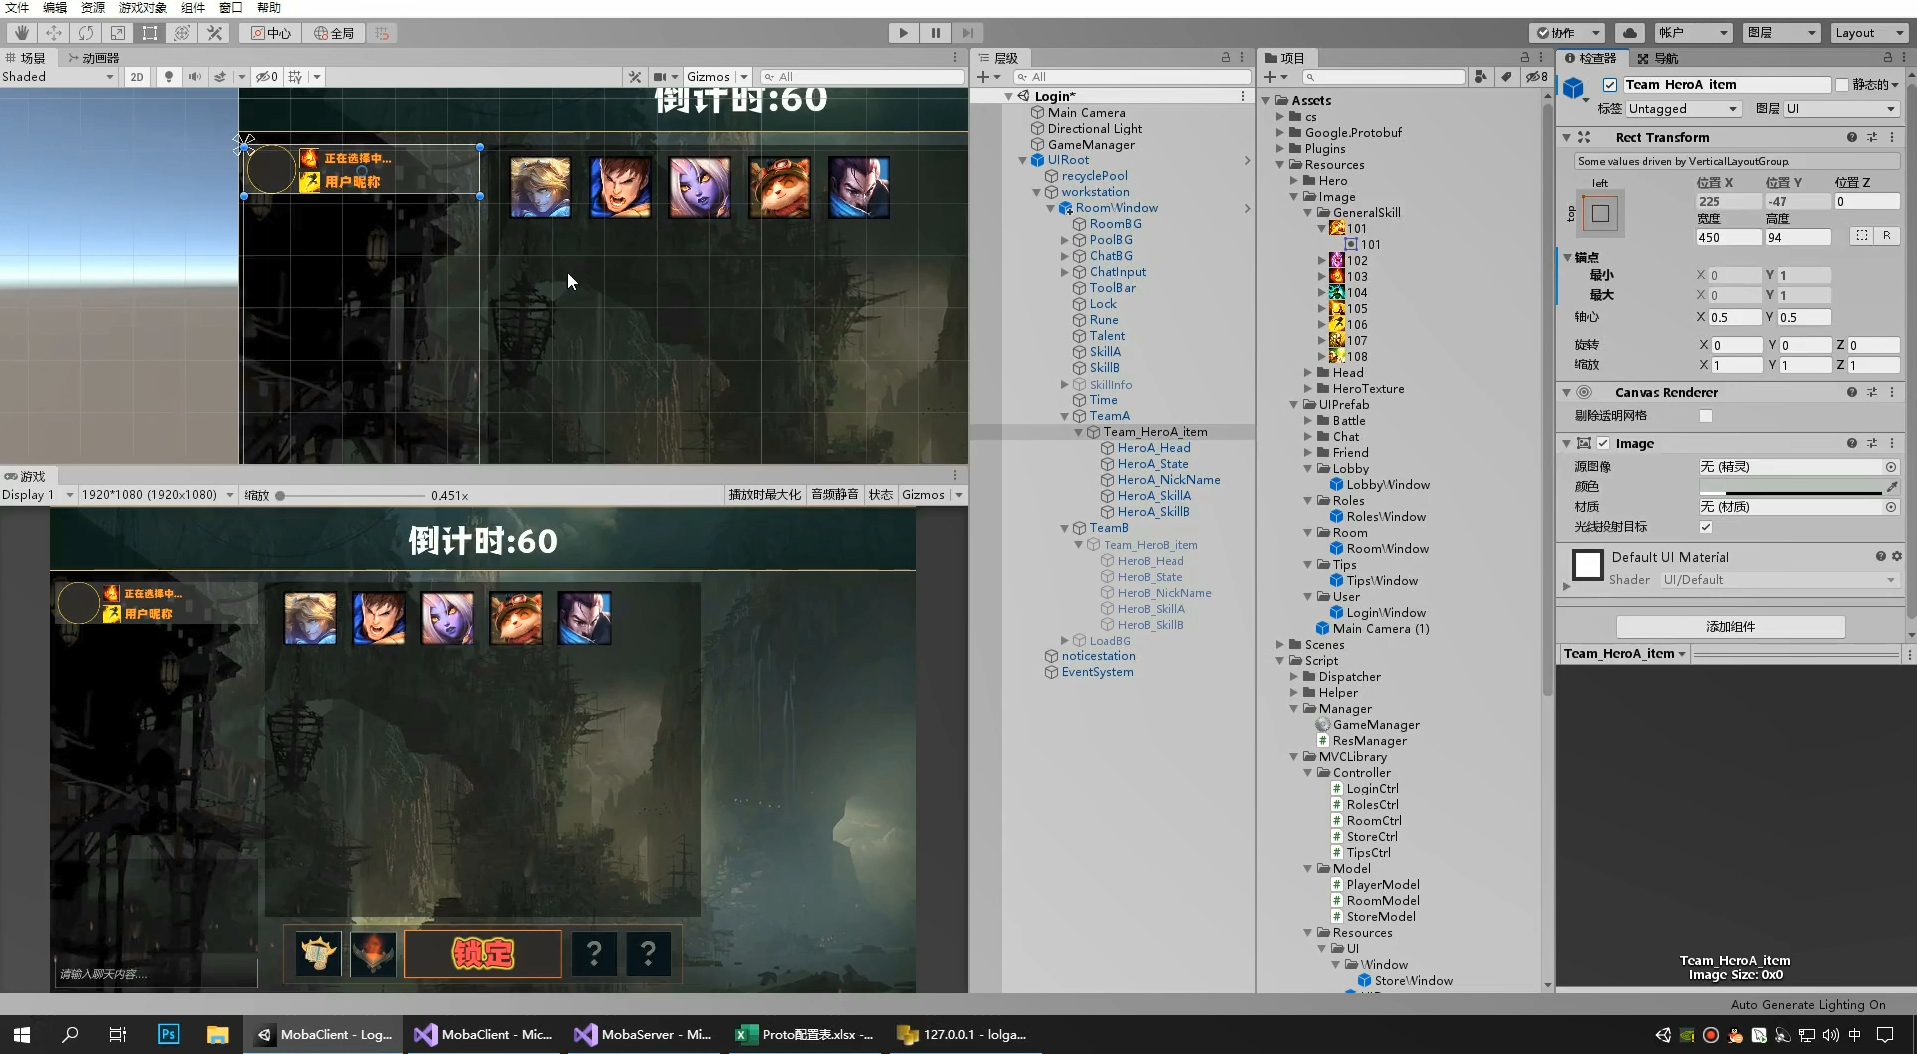Open the 文件 (File) menu
1917x1054 pixels.
tap(17, 8)
